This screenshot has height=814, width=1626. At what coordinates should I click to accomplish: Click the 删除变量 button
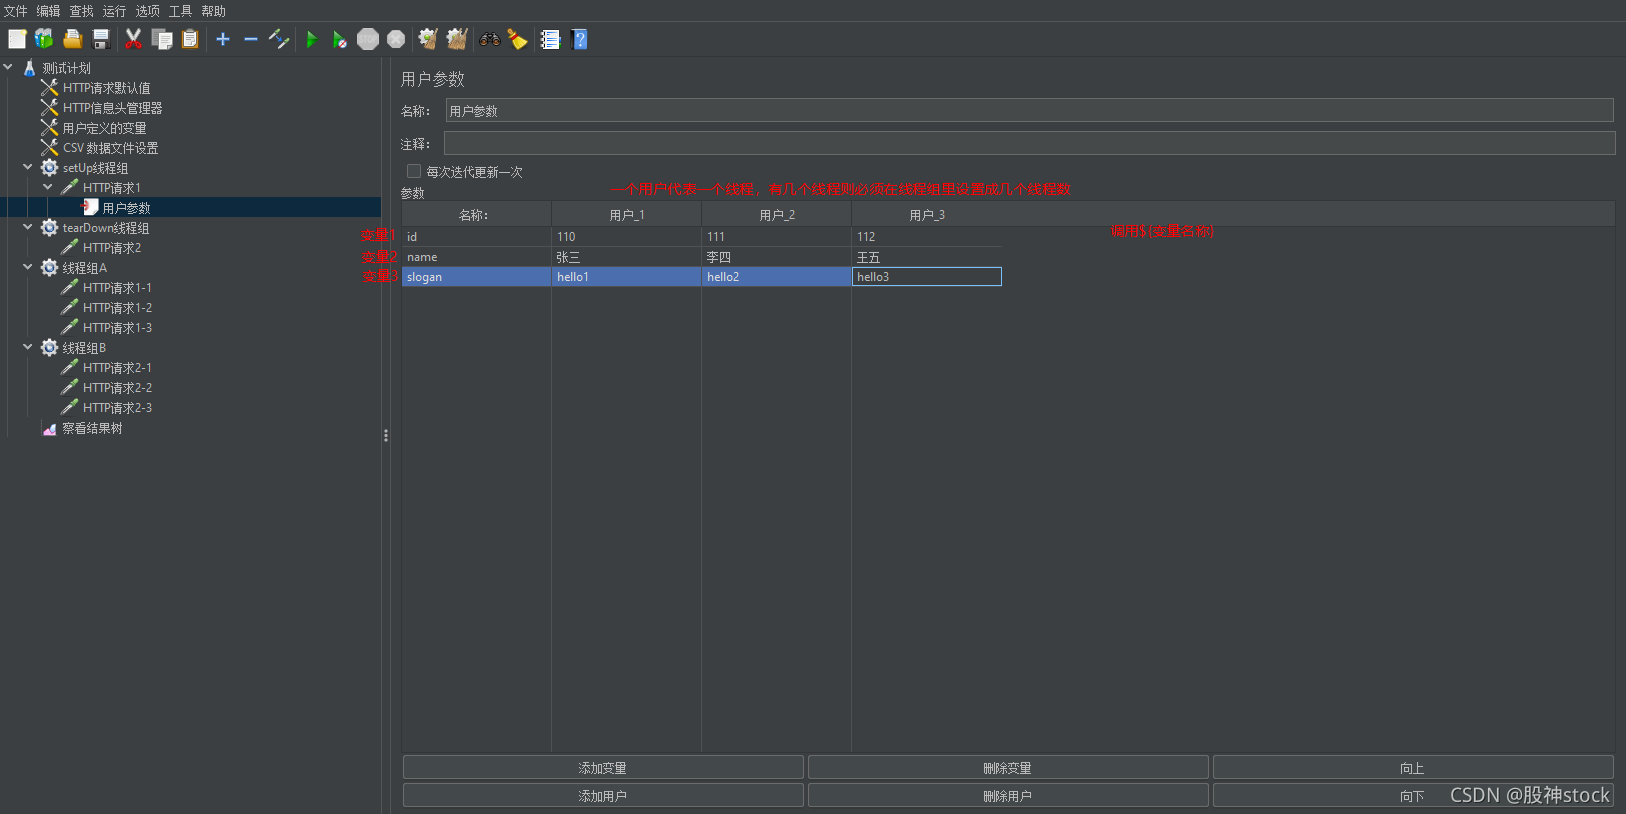[x=1008, y=767]
